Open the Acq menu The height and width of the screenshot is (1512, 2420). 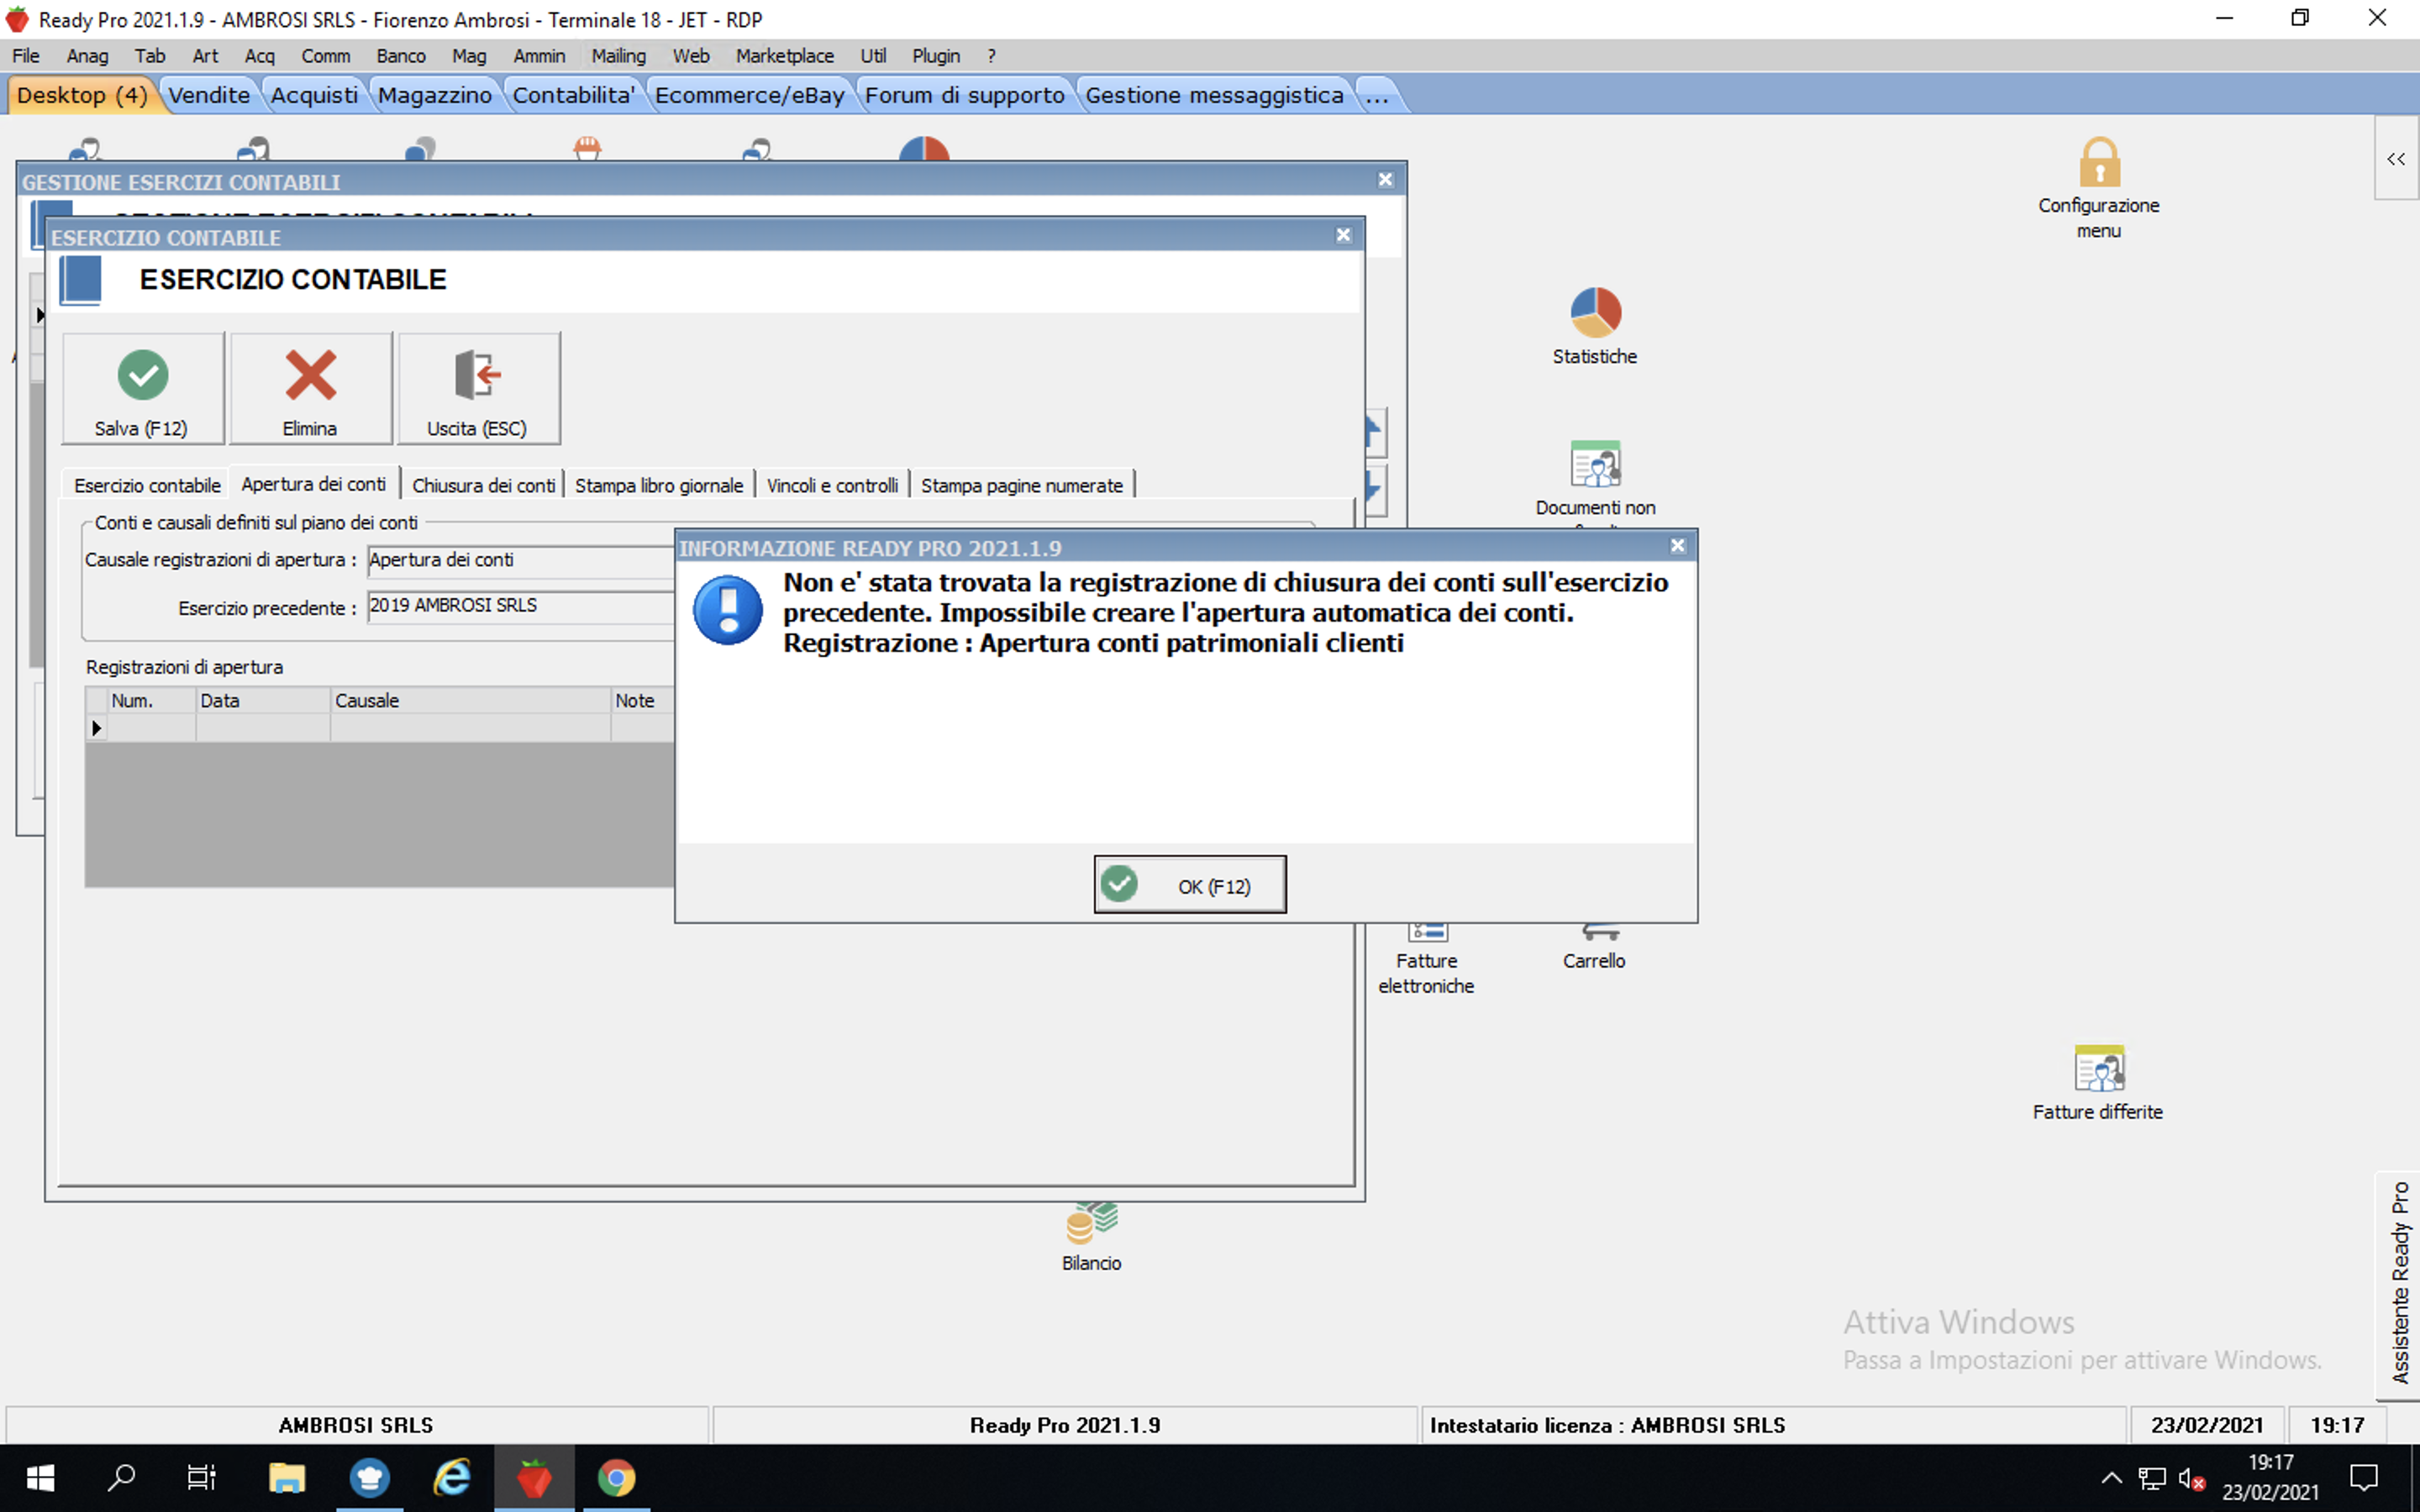[259, 56]
